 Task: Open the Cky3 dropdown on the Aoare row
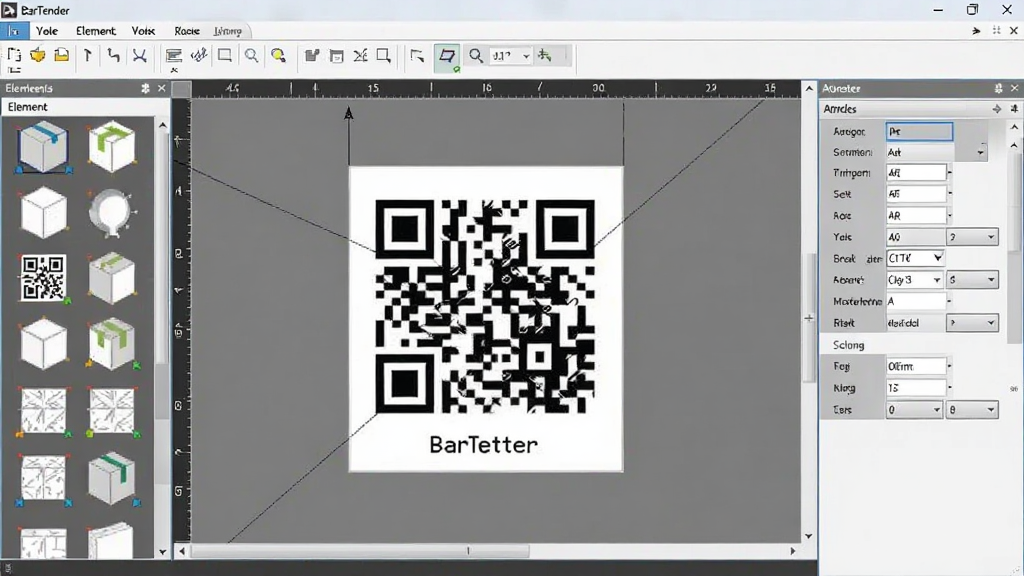914,280
